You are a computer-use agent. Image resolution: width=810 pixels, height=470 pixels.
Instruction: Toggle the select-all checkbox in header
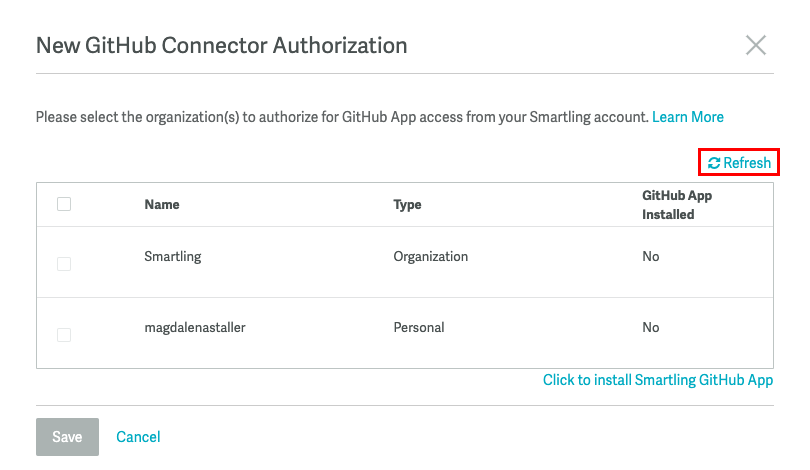(64, 204)
